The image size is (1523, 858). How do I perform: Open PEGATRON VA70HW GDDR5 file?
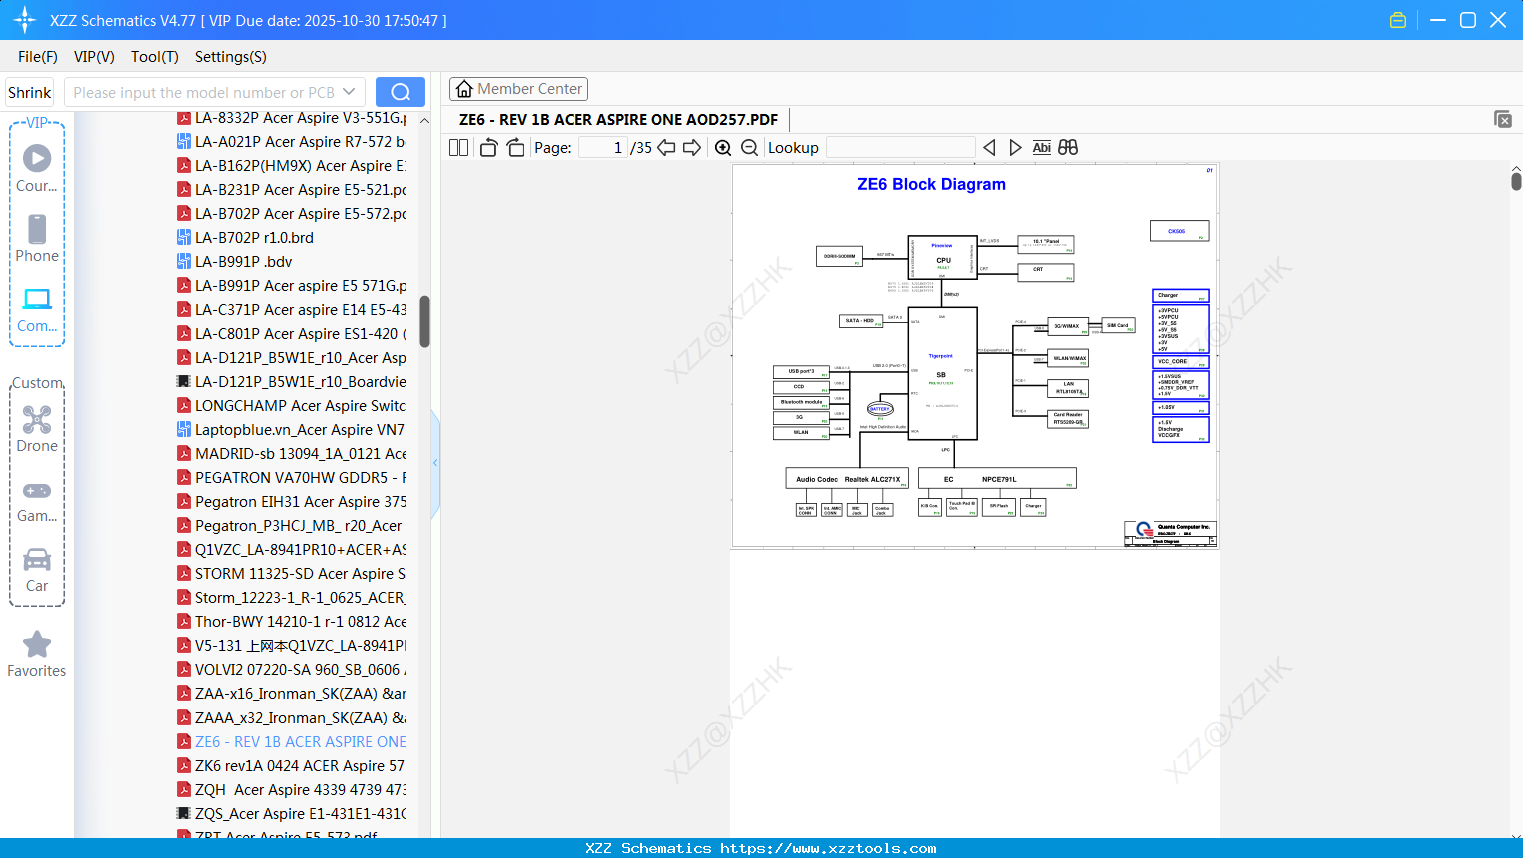pos(292,478)
